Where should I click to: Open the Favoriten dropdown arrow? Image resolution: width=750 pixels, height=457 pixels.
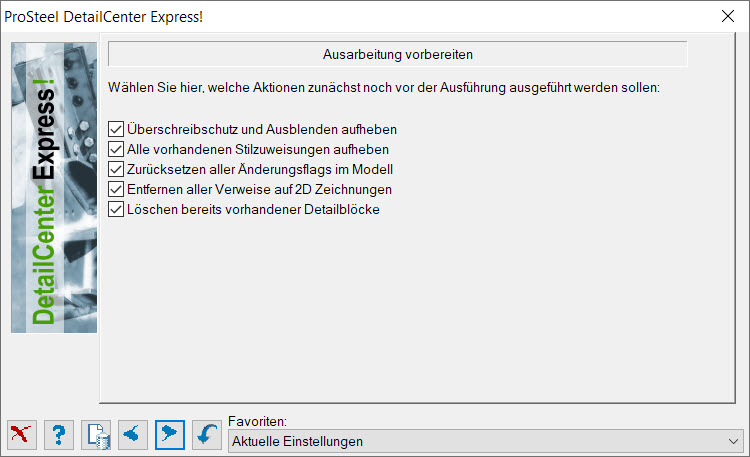pyautogui.click(x=733, y=441)
